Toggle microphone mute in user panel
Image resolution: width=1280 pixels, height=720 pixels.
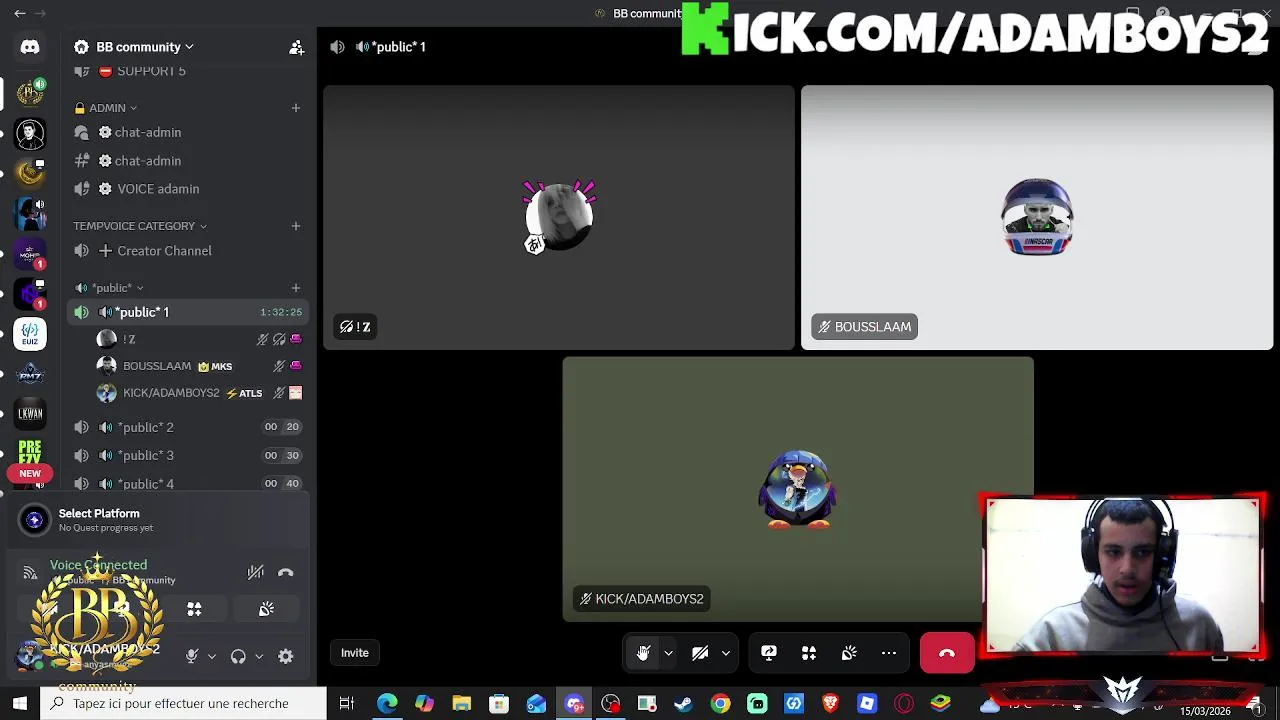(x=192, y=656)
